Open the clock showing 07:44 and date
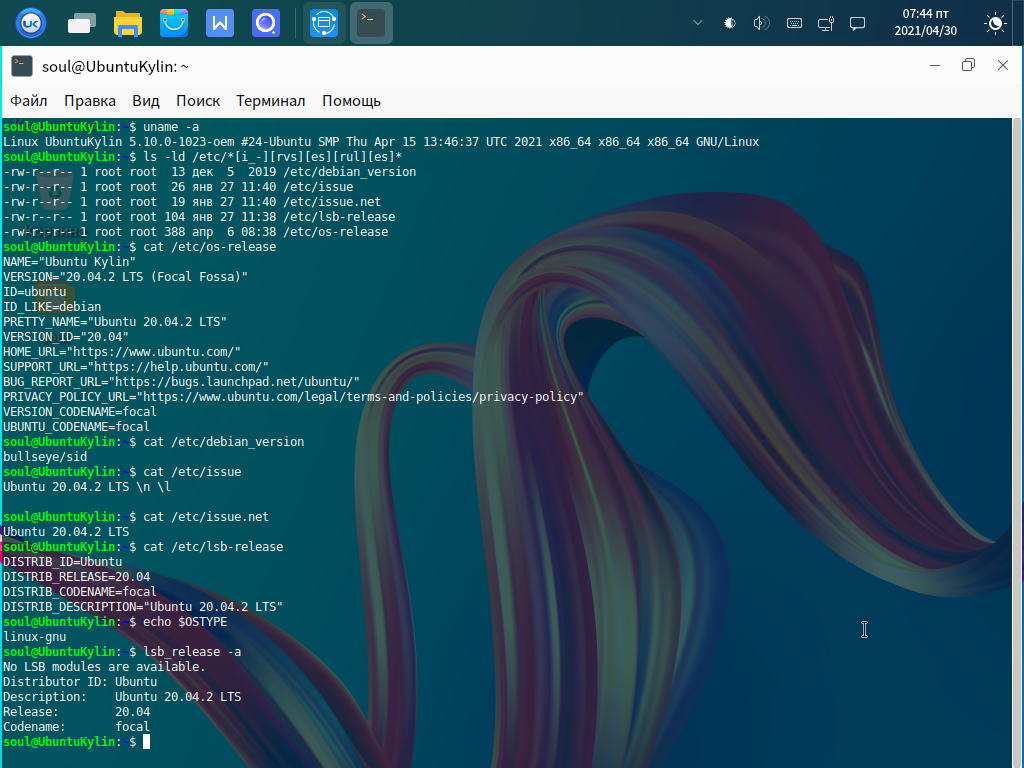 [x=925, y=22]
